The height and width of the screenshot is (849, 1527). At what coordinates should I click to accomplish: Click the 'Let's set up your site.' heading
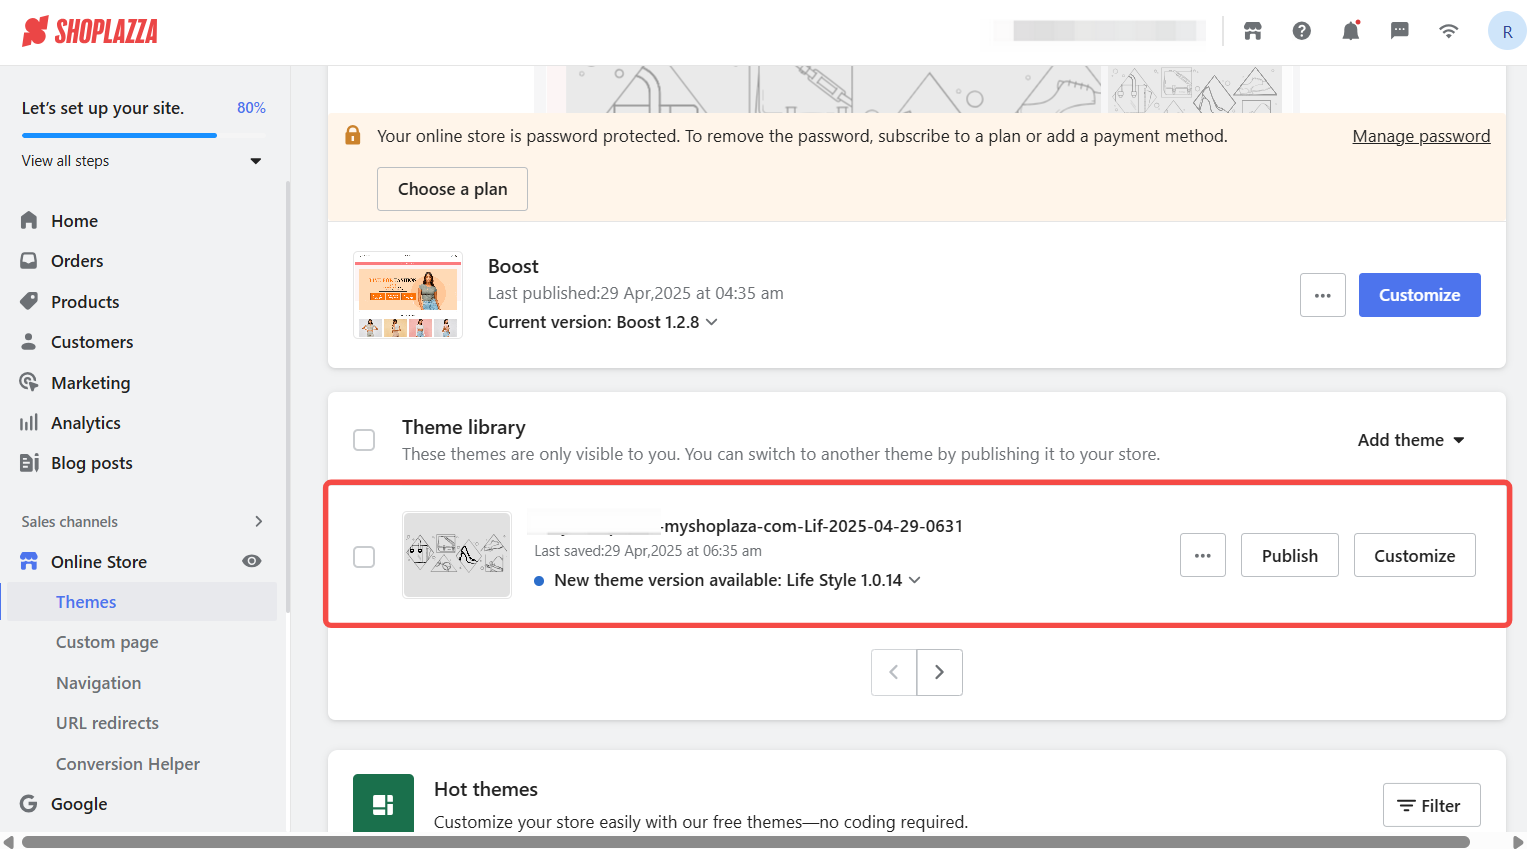[103, 108]
